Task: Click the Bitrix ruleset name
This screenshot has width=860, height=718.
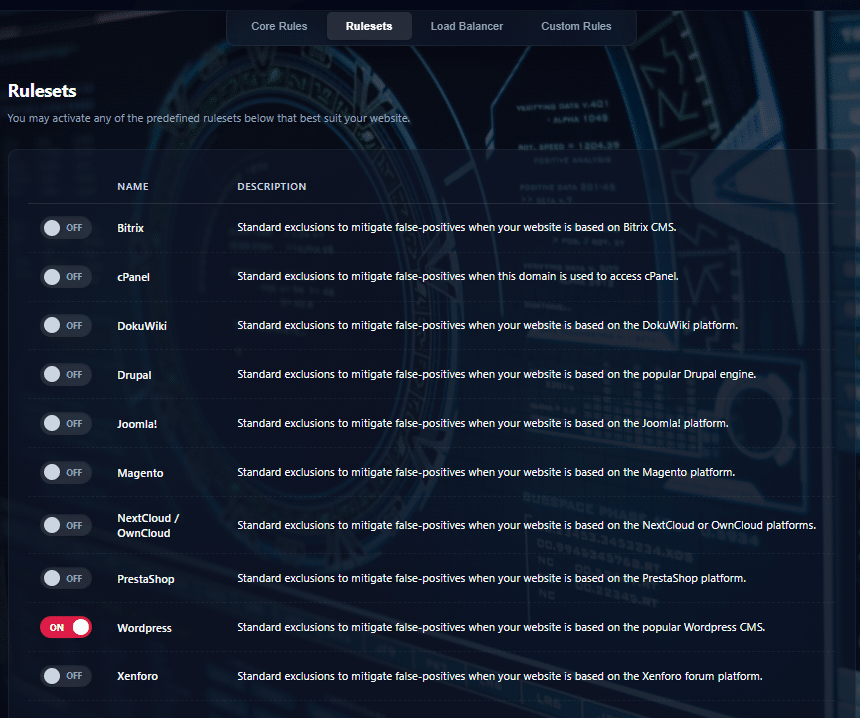Action: [x=131, y=228]
